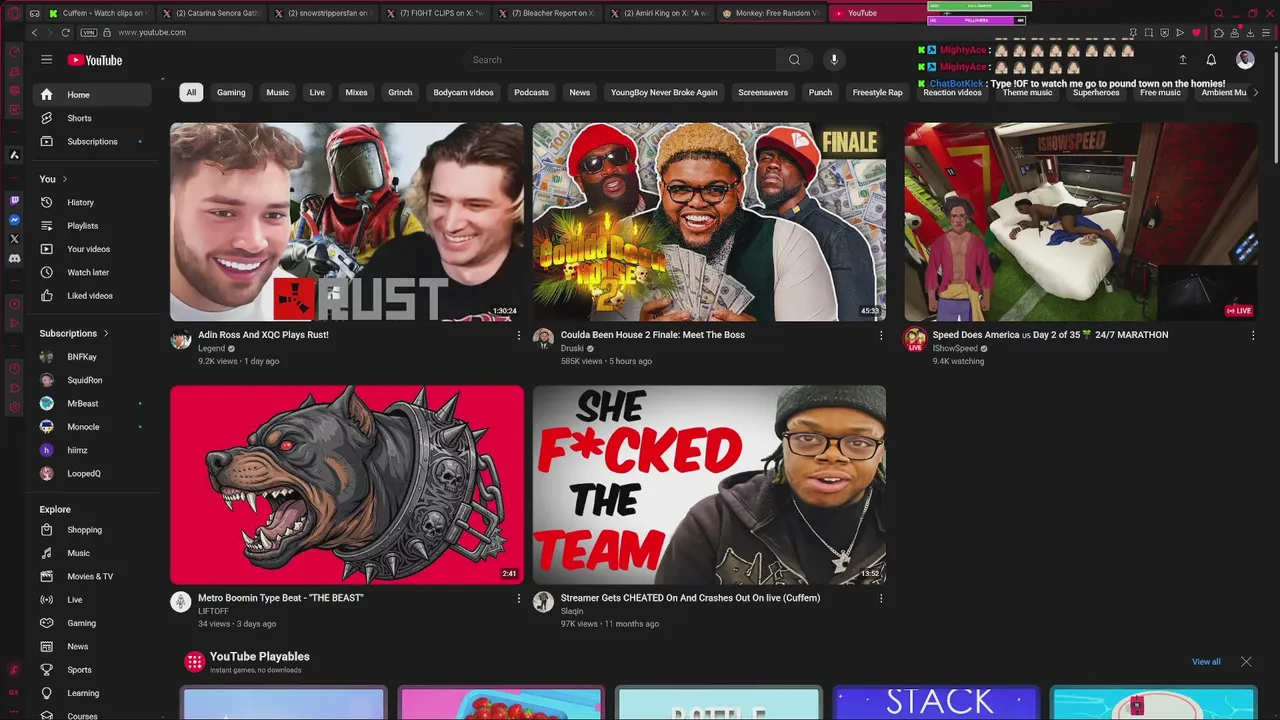Open Liked videos in sidebar
1280x720 pixels.
click(x=91, y=296)
